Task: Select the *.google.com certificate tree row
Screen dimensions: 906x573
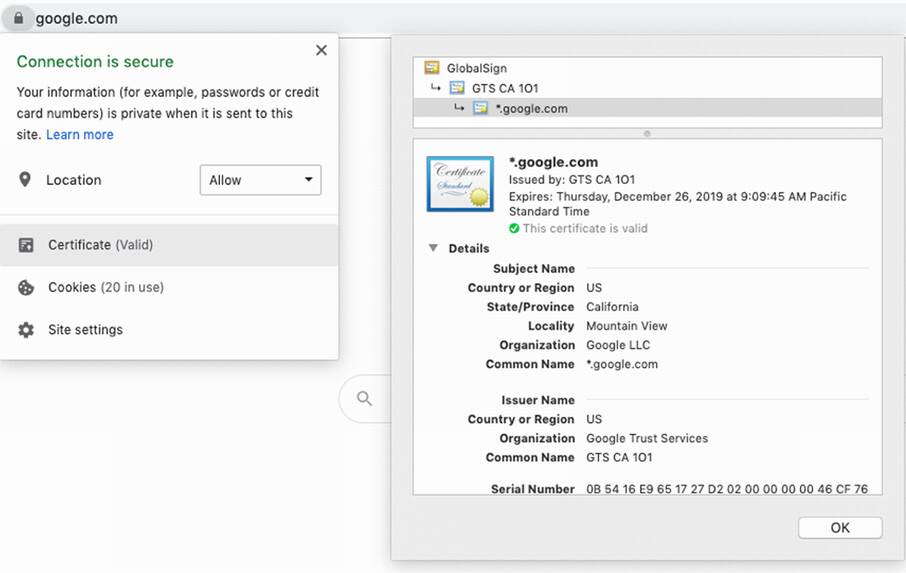Action: pyautogui.click(x=531, y=108)
